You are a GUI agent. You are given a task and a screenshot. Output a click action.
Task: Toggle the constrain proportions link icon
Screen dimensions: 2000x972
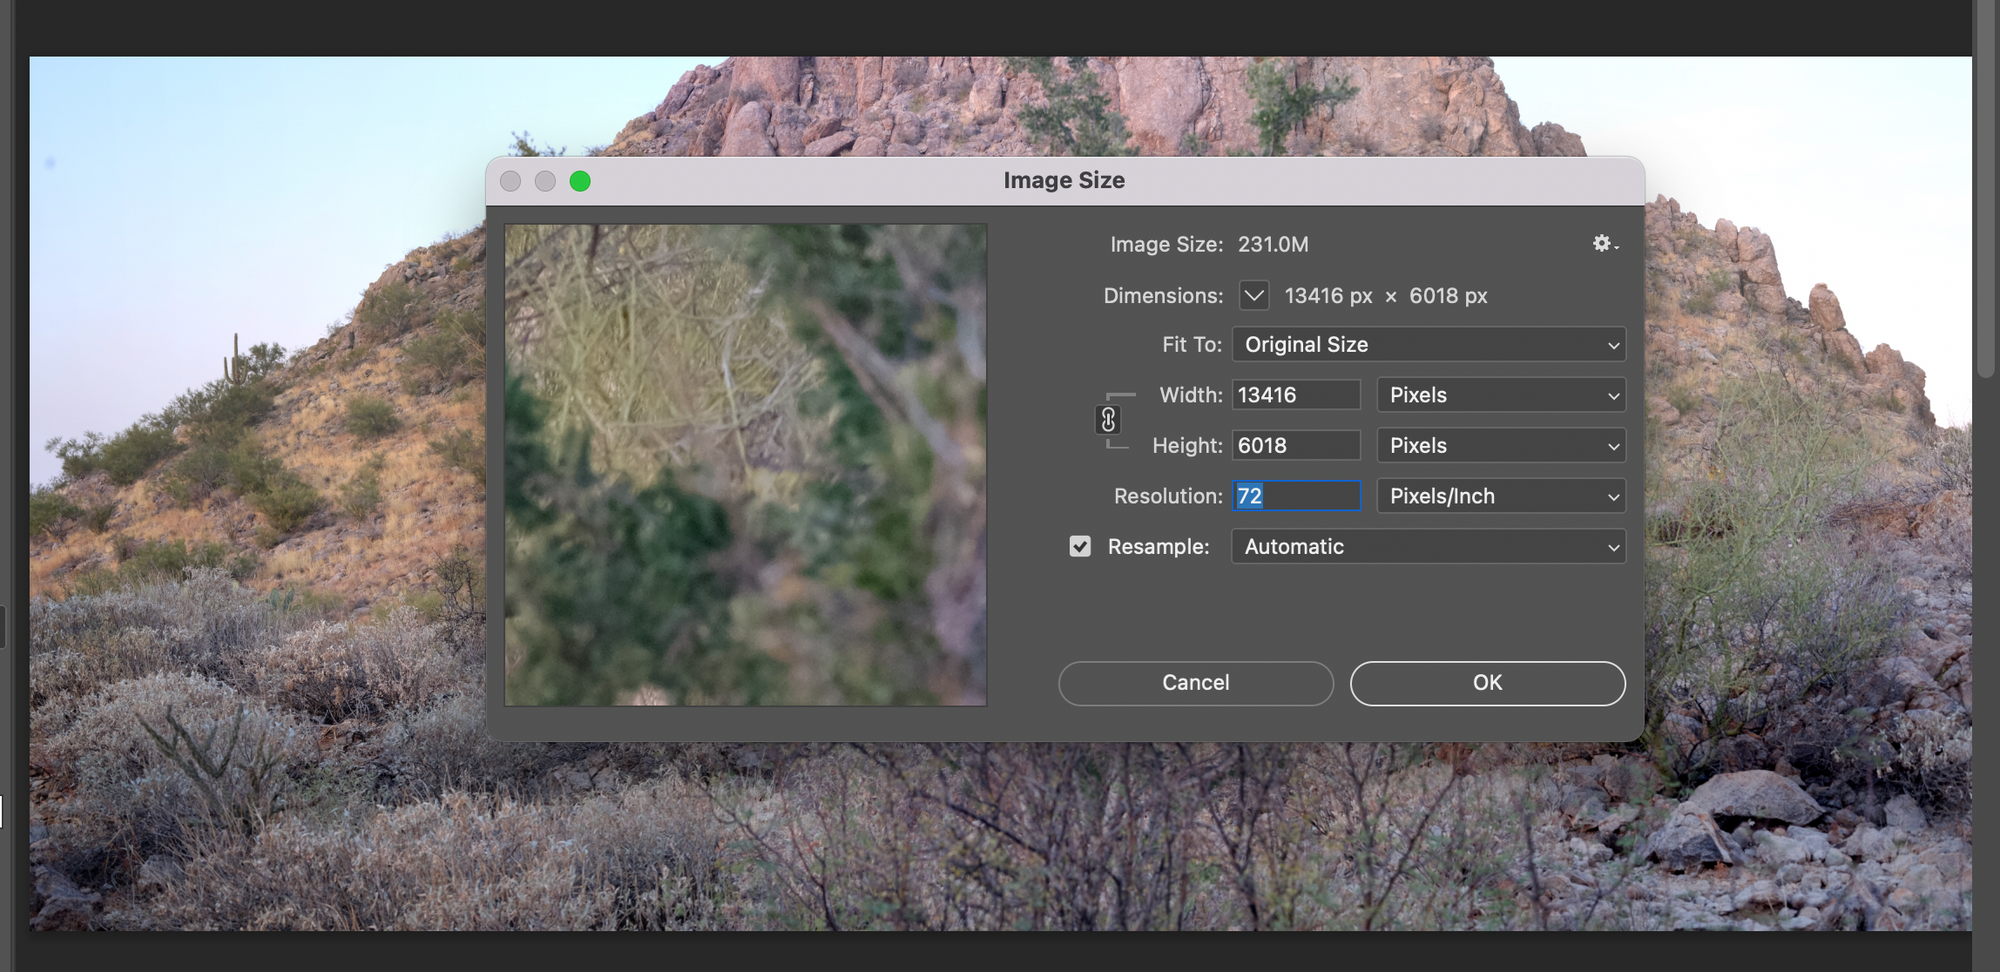[1108, 420]
